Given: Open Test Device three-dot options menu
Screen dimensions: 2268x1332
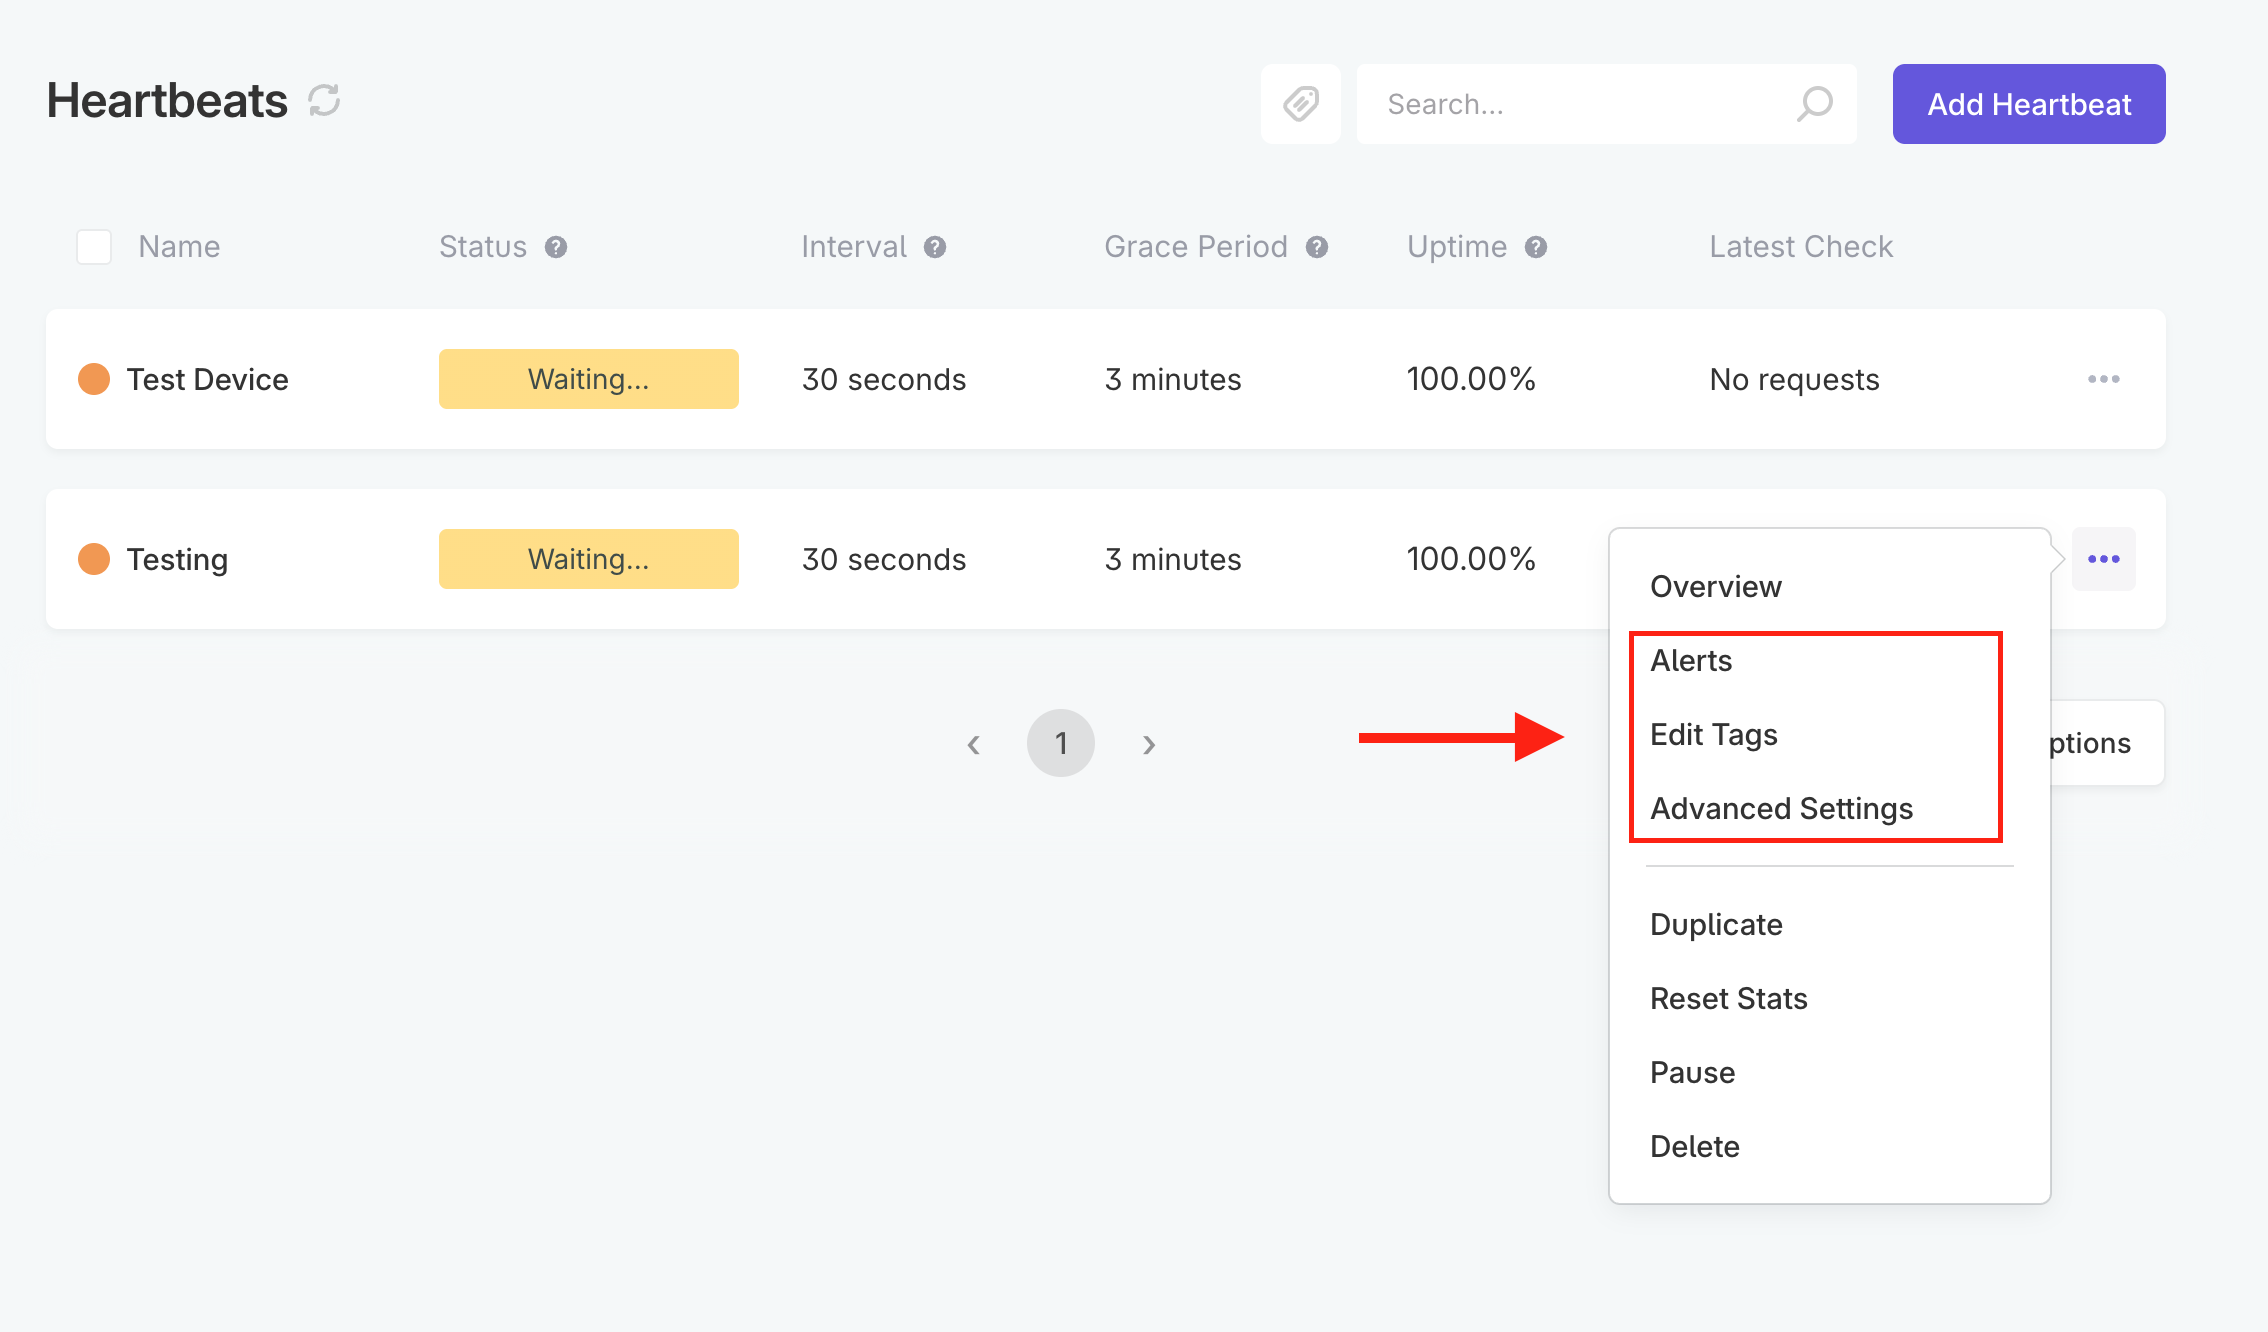Looking at the screenshot, I should (x=2103, y=379).
